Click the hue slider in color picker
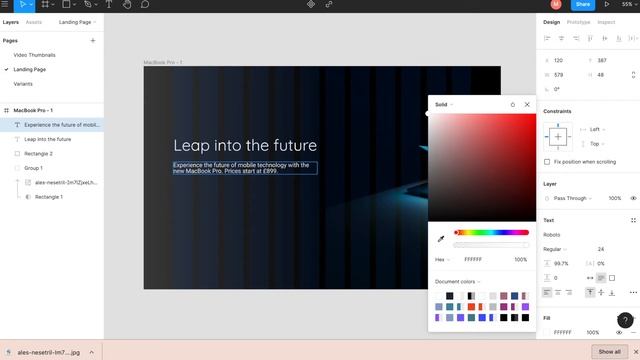Image resolution: width=640 pixels, height=360 pixels. pyautogui.click(x=491, y=233)
